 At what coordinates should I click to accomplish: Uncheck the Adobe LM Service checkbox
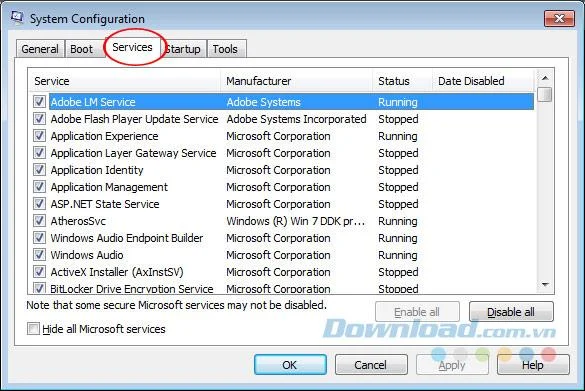39,101
